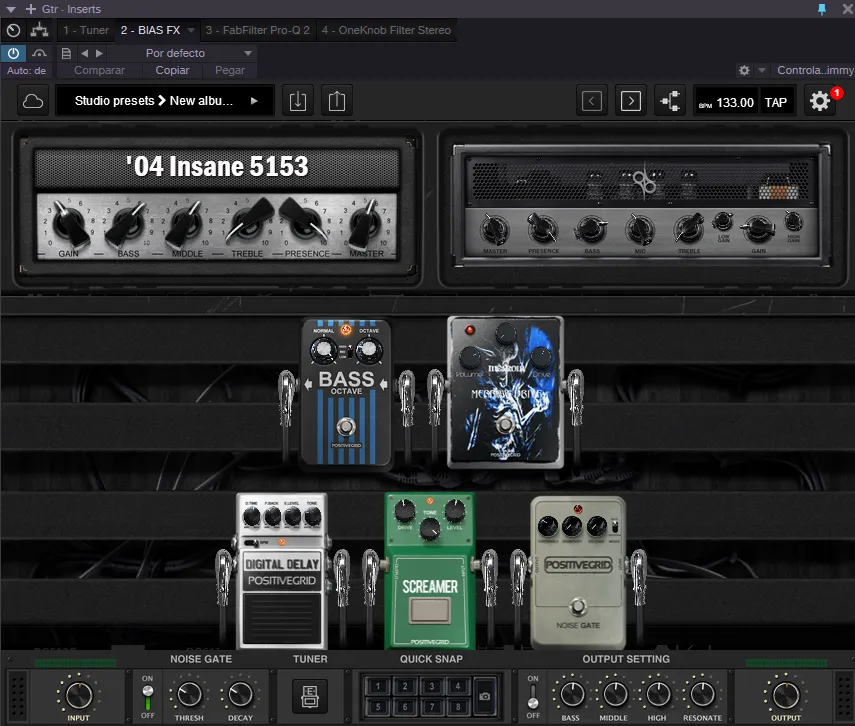
Task: Switch to FabFilter Pro-Q 2 tab
Action: click(x=257, y=30)
